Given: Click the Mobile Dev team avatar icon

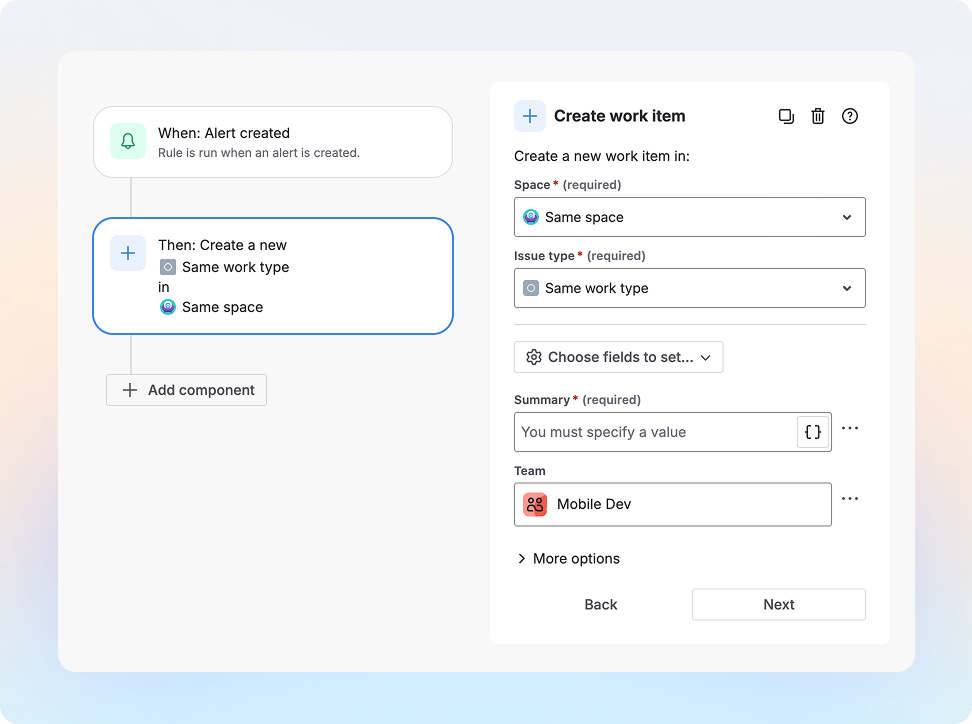Looking at the screenshot, I should coord(535,505).
